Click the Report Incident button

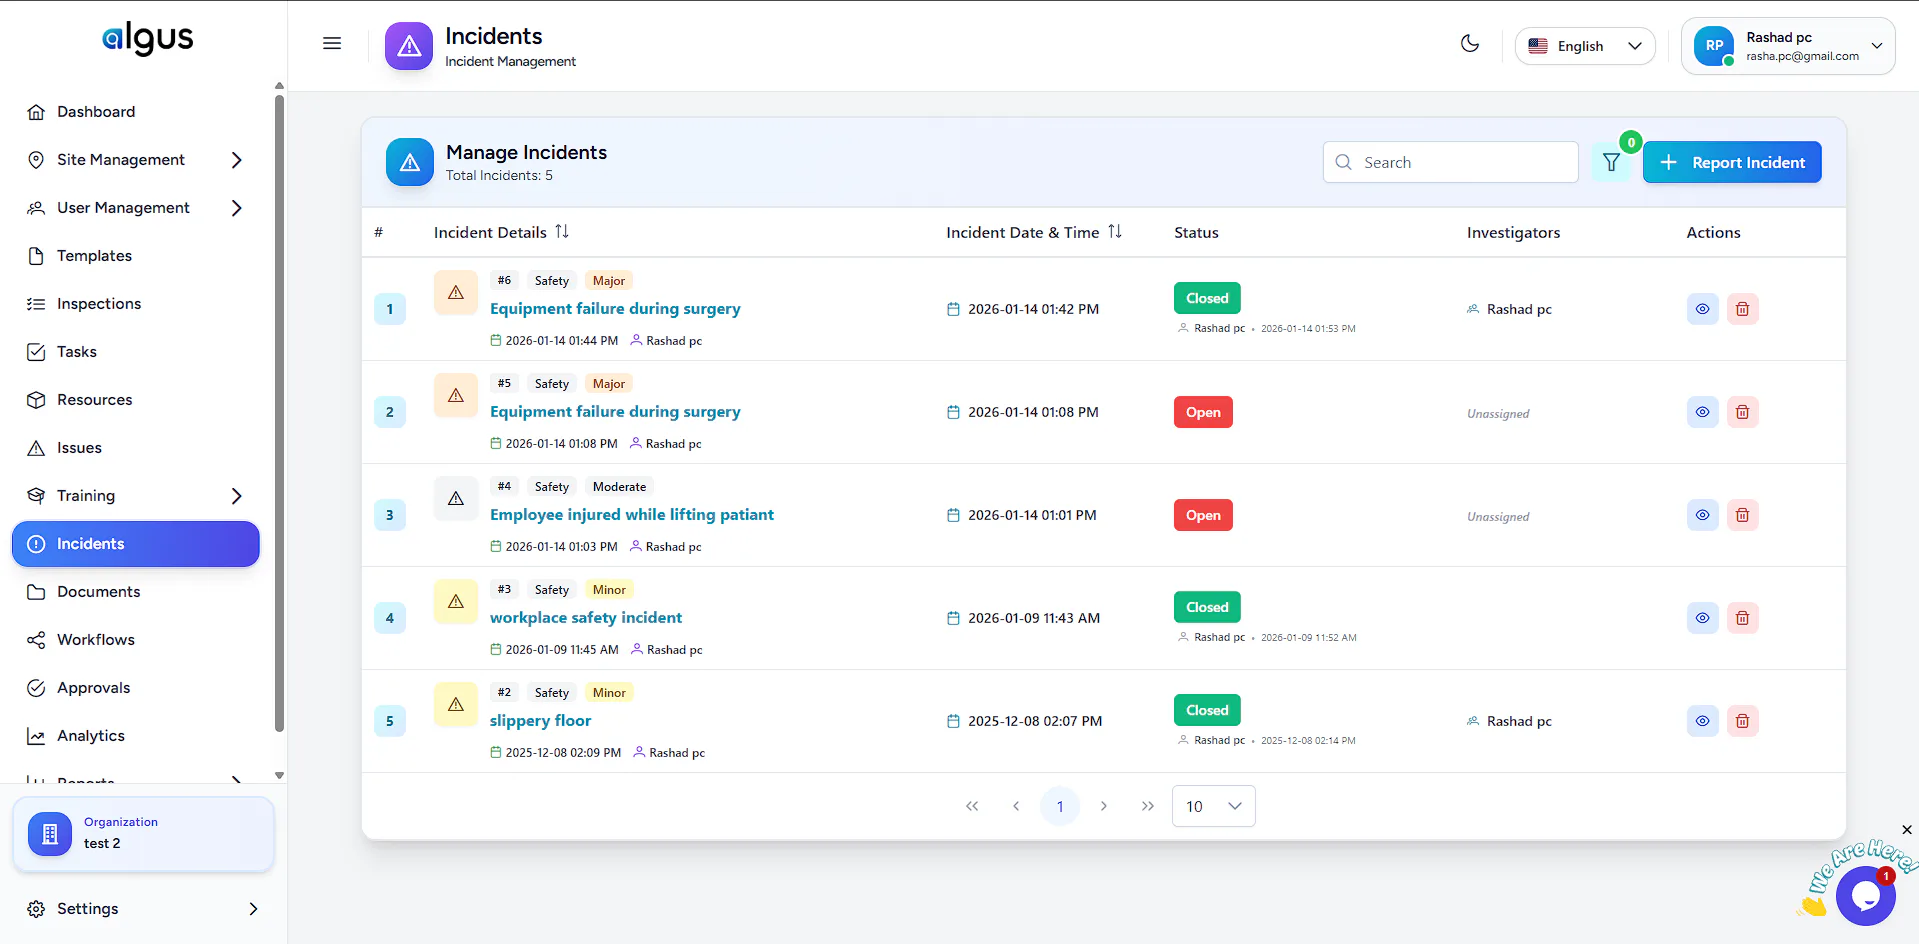coord(1732,162)
